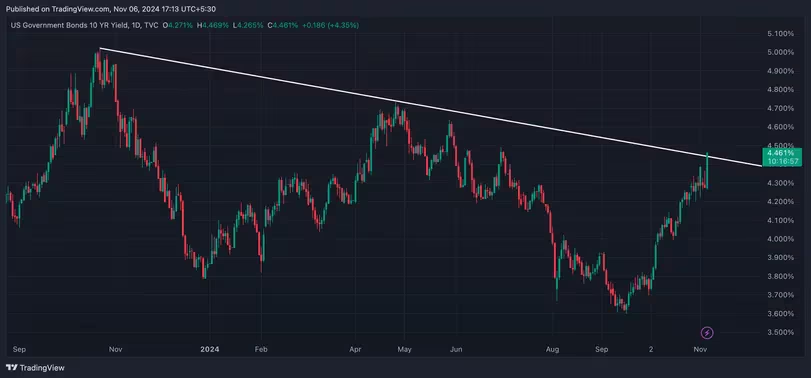Click the Jun label on the time axis

(x=455, y=350)
